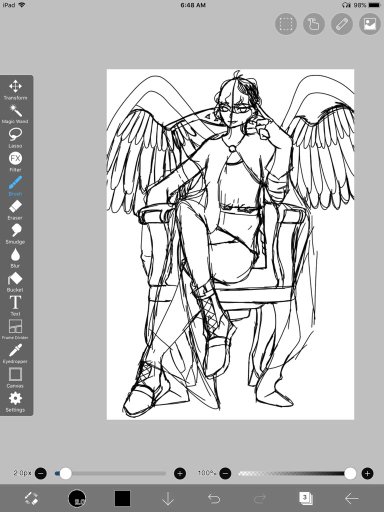384x512 pixels.
Task: Increase opacity with plus button
Action: tap(367, 473)
